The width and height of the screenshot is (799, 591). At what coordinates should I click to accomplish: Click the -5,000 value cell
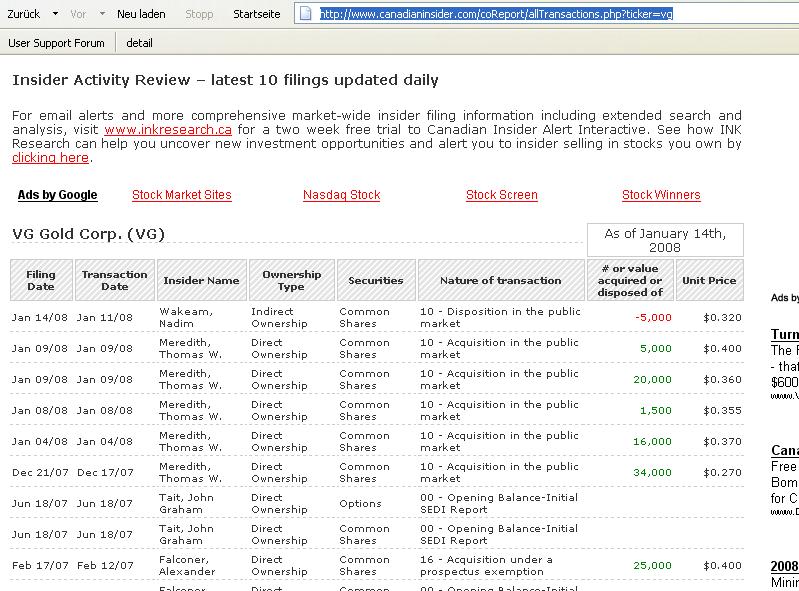653,317
